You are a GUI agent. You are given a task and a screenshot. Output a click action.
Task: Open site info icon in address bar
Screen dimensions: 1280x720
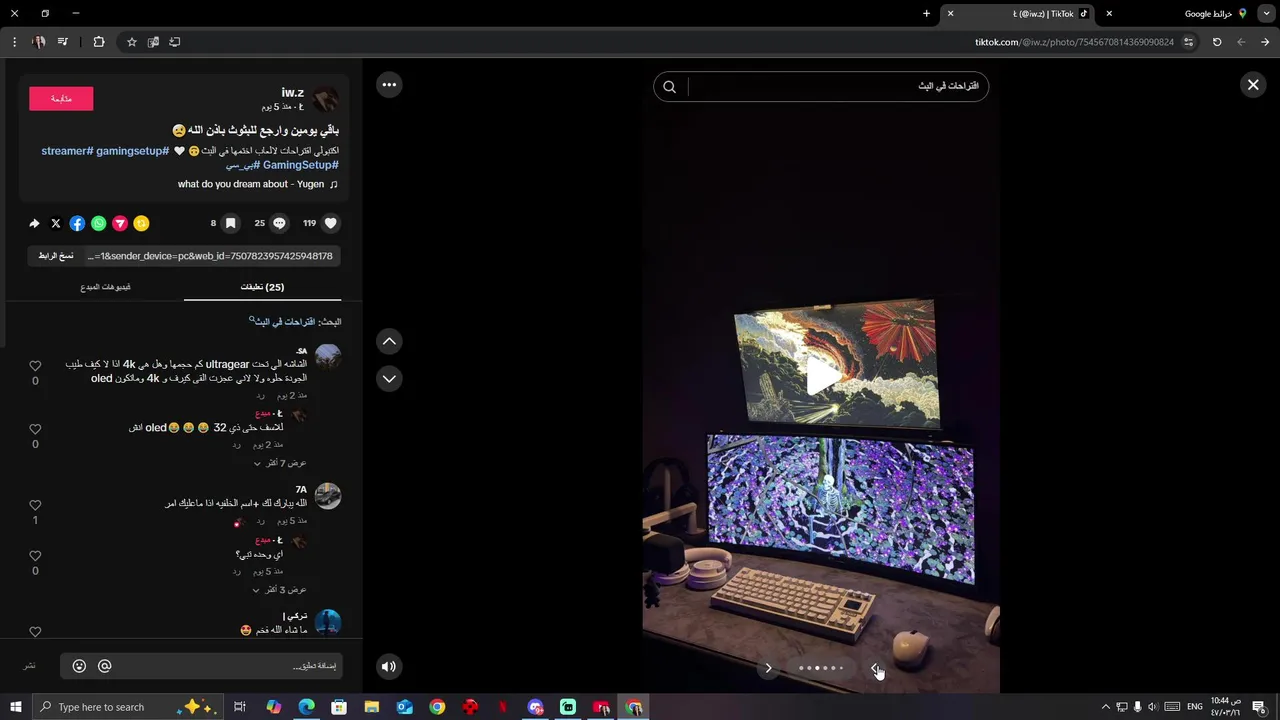(x=1188, y=42)
